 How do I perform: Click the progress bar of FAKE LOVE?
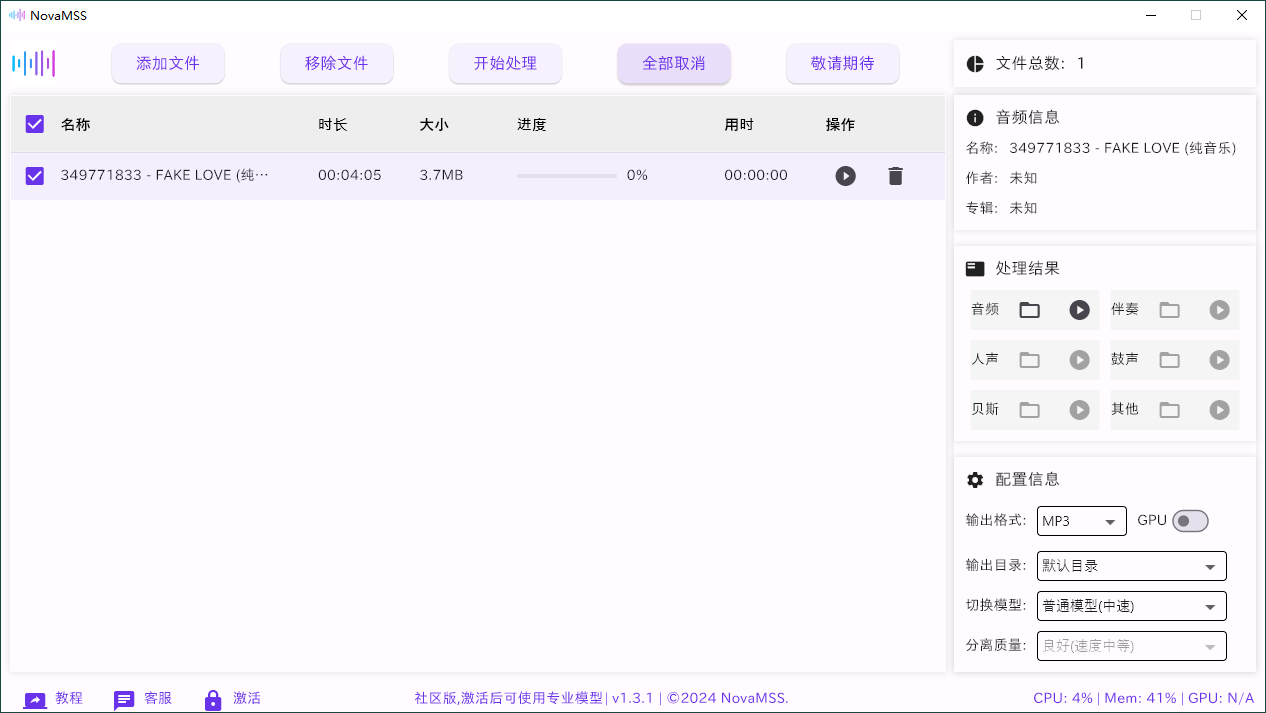566,175
